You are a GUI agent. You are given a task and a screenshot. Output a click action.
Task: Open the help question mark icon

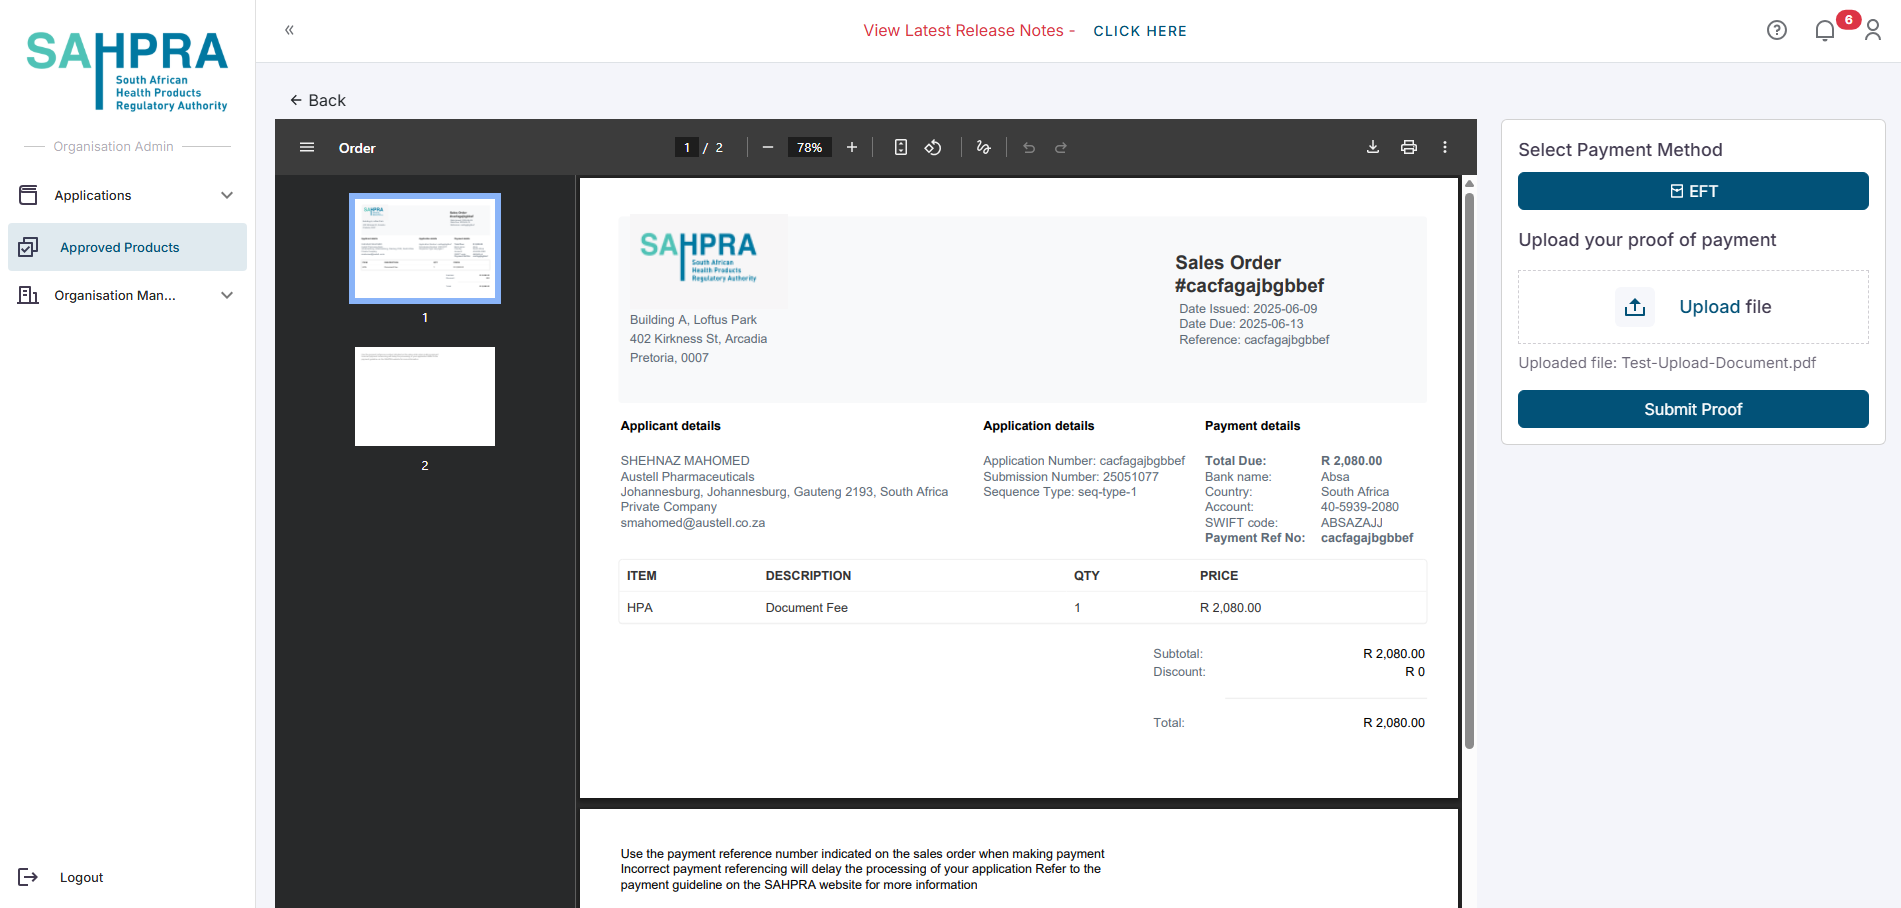[1777, 30]
